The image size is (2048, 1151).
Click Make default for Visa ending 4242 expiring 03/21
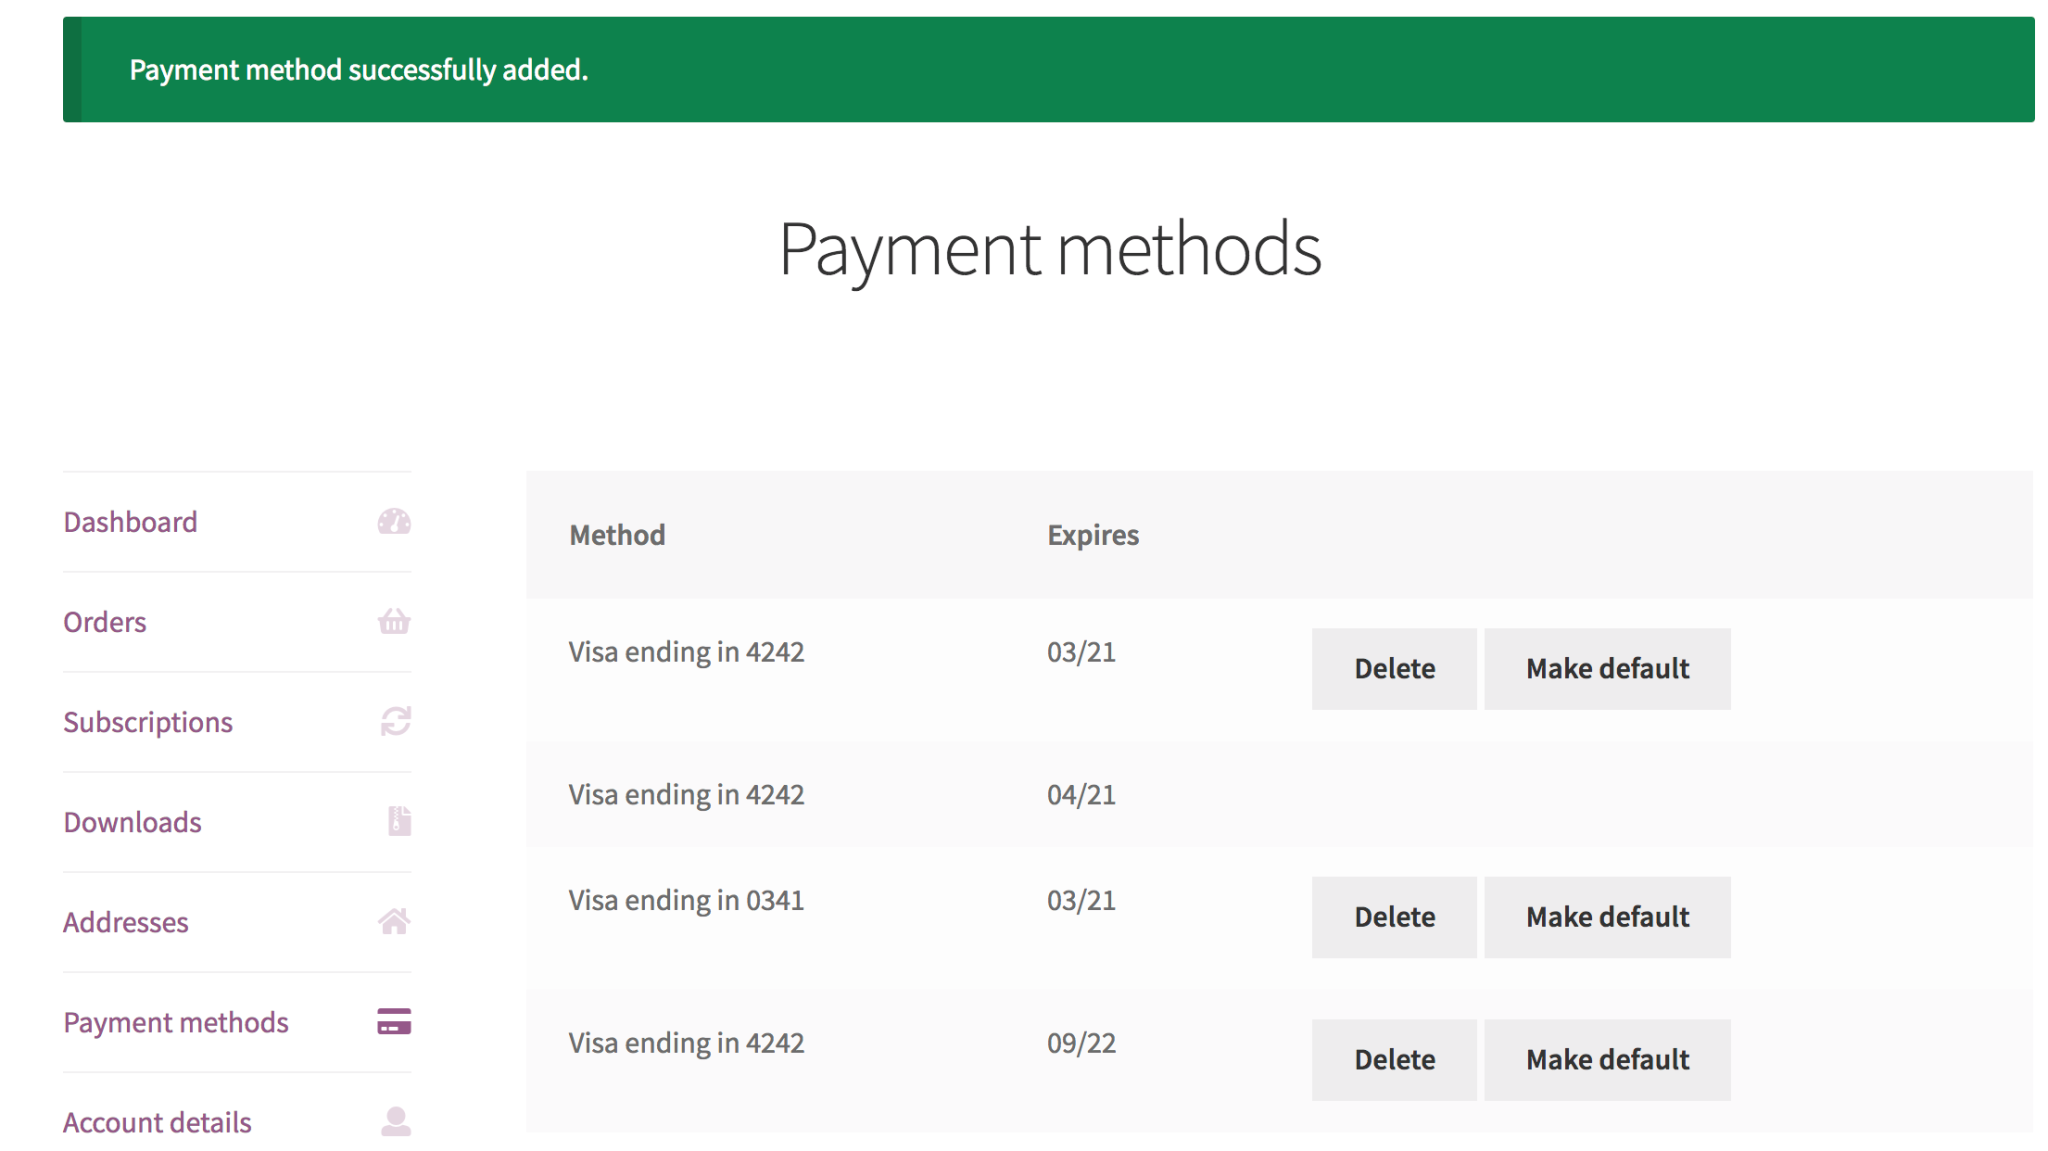click(1606, 667)
